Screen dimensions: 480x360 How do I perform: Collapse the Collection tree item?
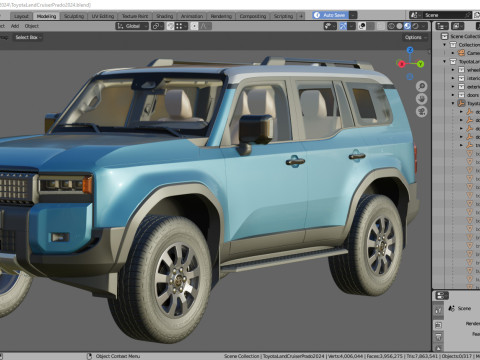pyautogui.click(x=444, y=45)
